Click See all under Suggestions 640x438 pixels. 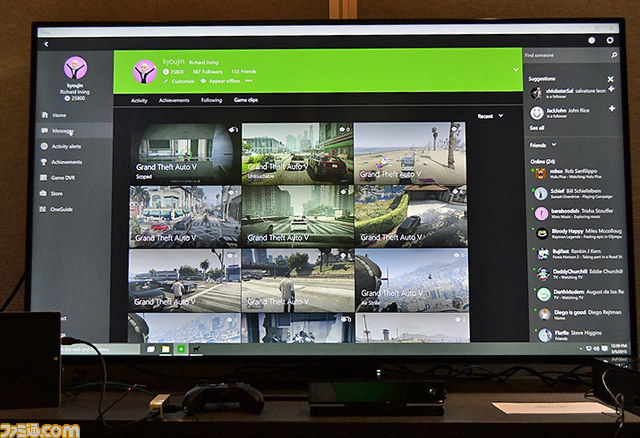536,128
